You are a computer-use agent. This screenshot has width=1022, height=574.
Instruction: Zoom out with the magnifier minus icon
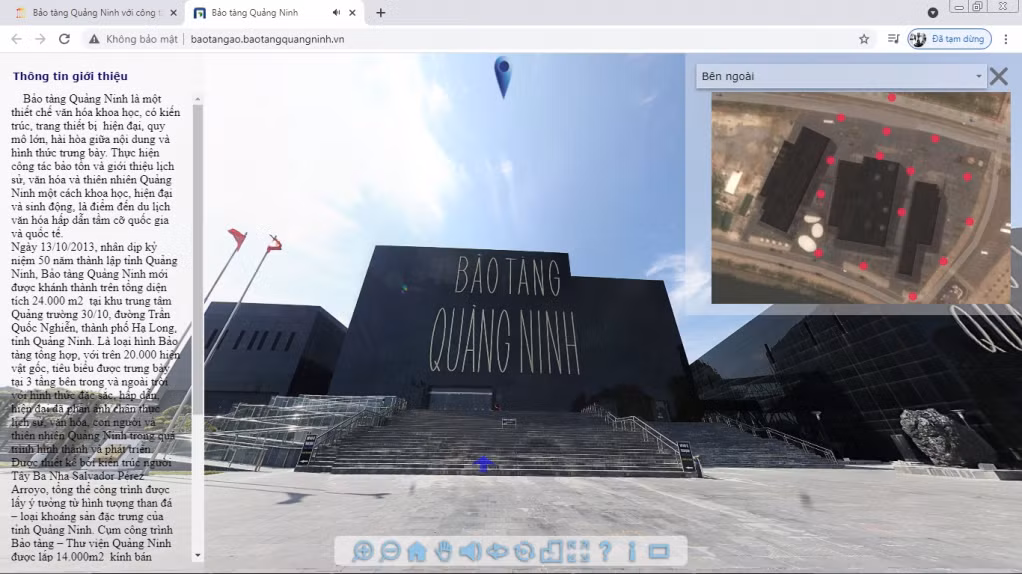[390, 552]
